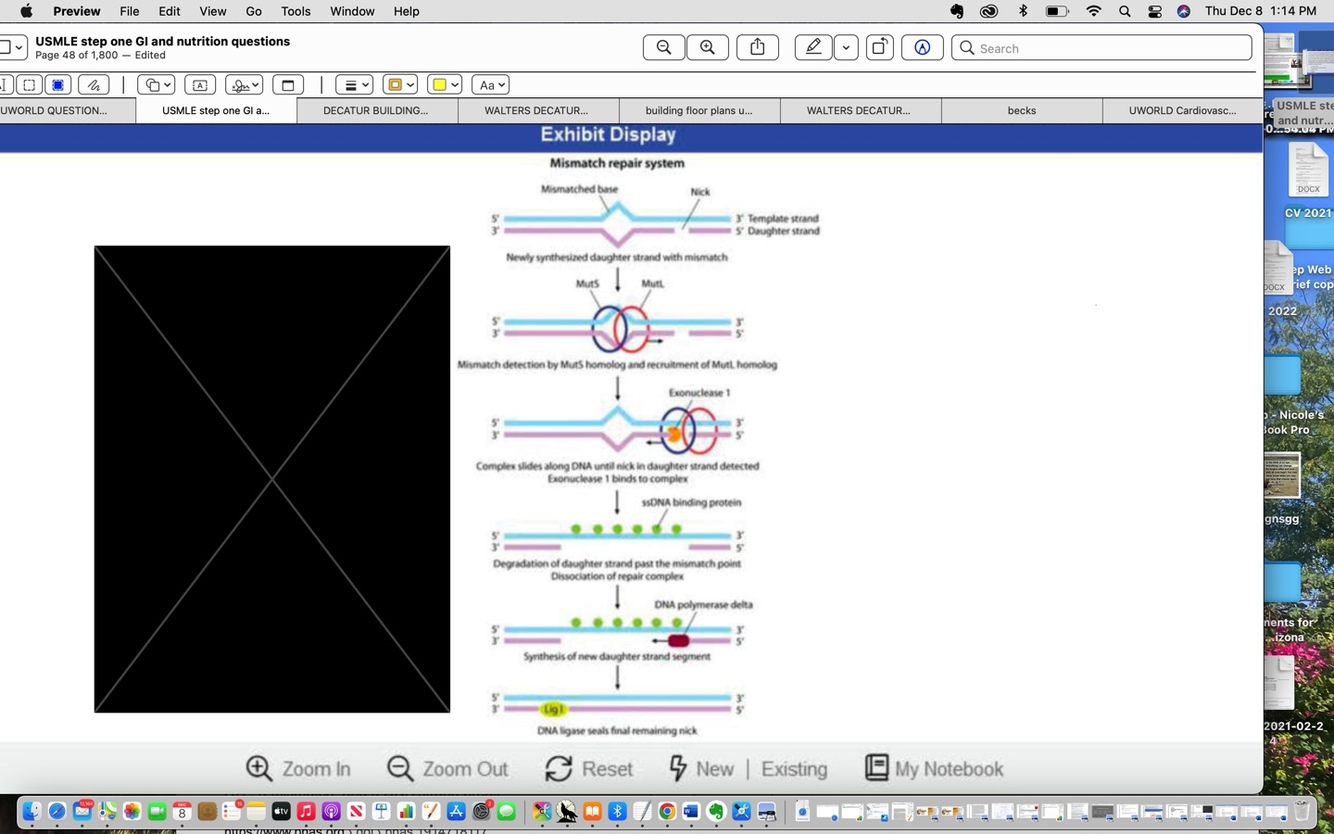
Task: Open App Store from the Dock
Action: [x=456, y=811]
